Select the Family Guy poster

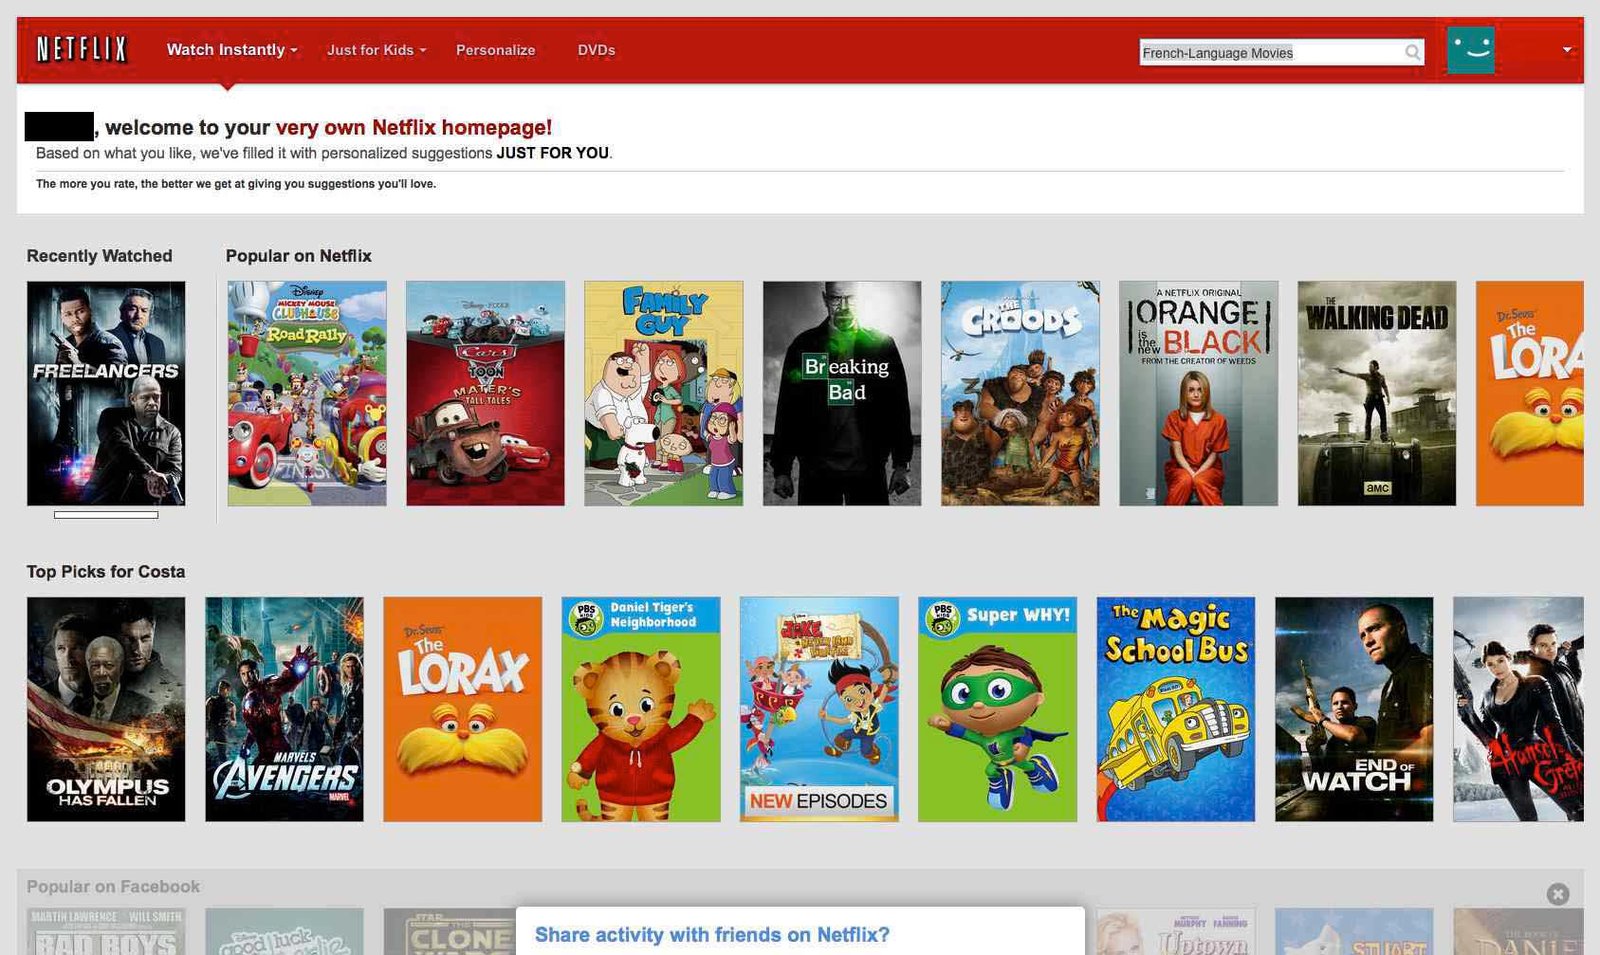point(664,393)
